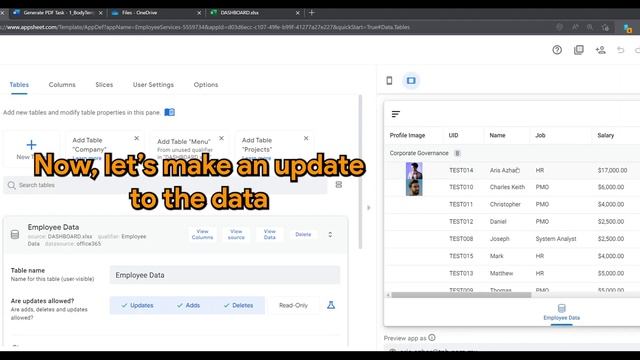Select the Joseph System Analyst row

[x=512, y=239]
